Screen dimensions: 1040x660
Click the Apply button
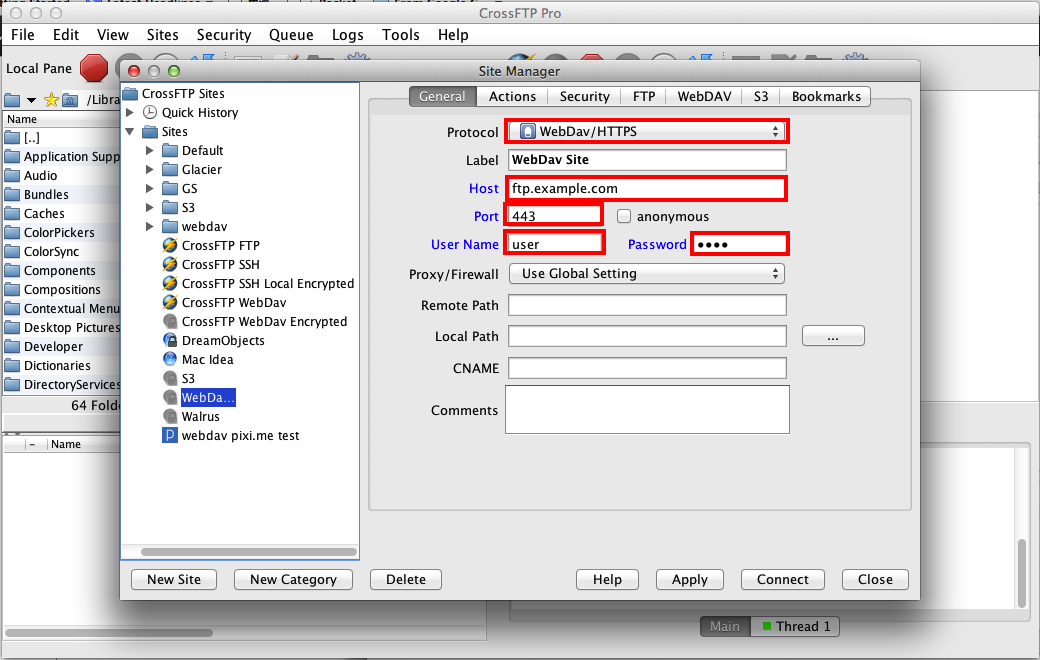[x=690, y=579]
